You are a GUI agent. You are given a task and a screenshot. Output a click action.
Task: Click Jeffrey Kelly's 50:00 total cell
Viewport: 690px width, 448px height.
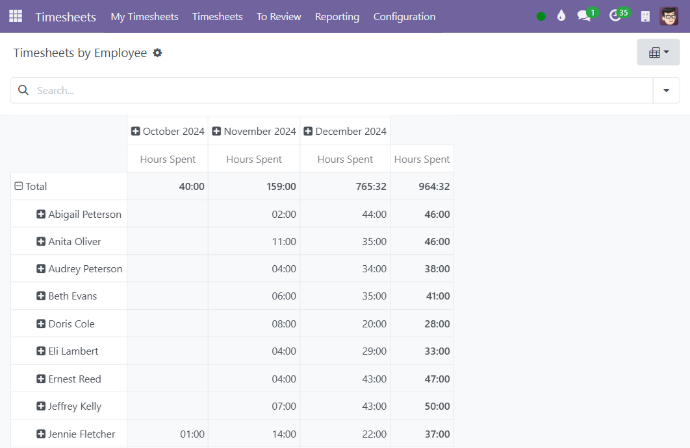[x=422, y=406]
